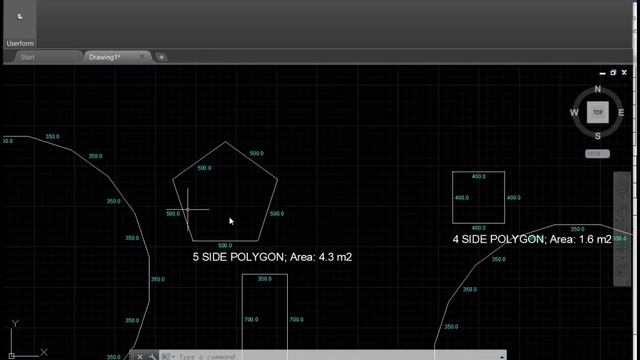Close the command line window

(x=140, y=357)
